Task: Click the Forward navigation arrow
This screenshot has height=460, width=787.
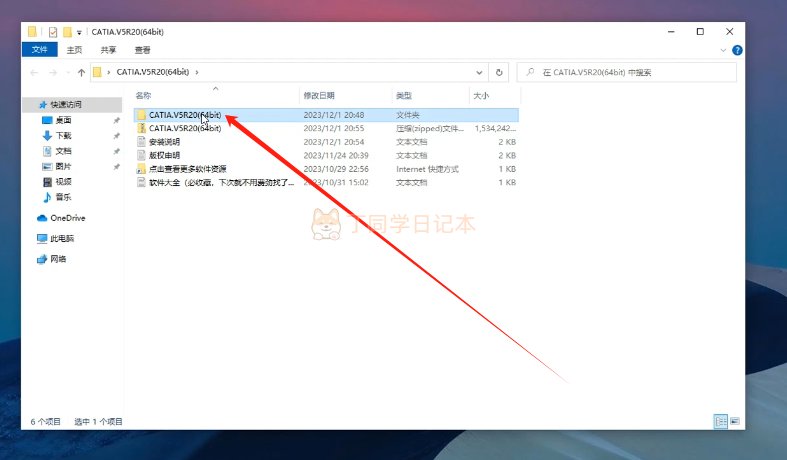Action: [x=53, y=72]
